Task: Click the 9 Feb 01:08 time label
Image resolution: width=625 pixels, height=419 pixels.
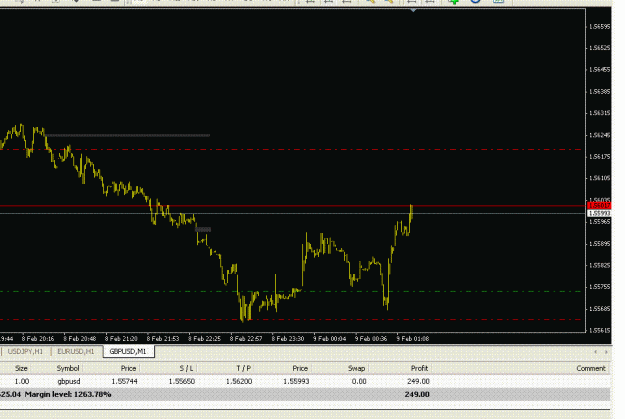Action: 413,338
